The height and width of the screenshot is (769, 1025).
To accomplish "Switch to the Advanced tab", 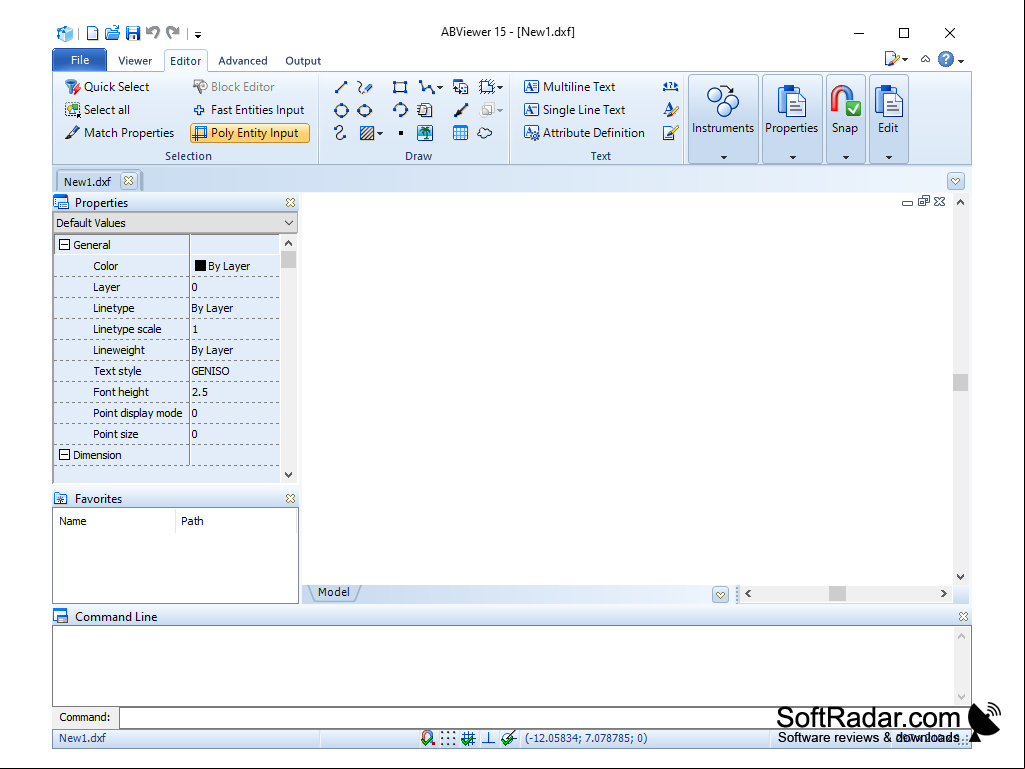I will (243, 61).
